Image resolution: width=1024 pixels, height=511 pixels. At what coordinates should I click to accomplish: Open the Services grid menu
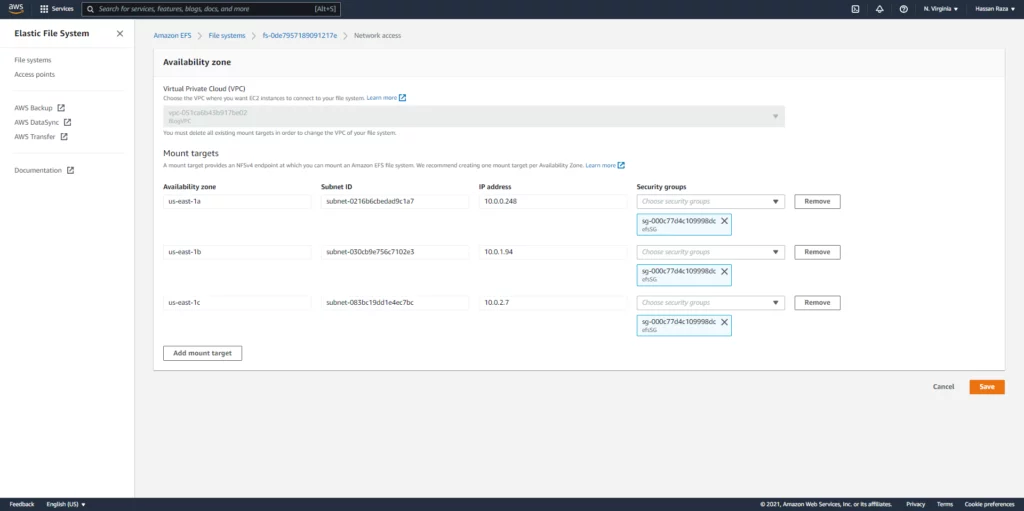57,9
